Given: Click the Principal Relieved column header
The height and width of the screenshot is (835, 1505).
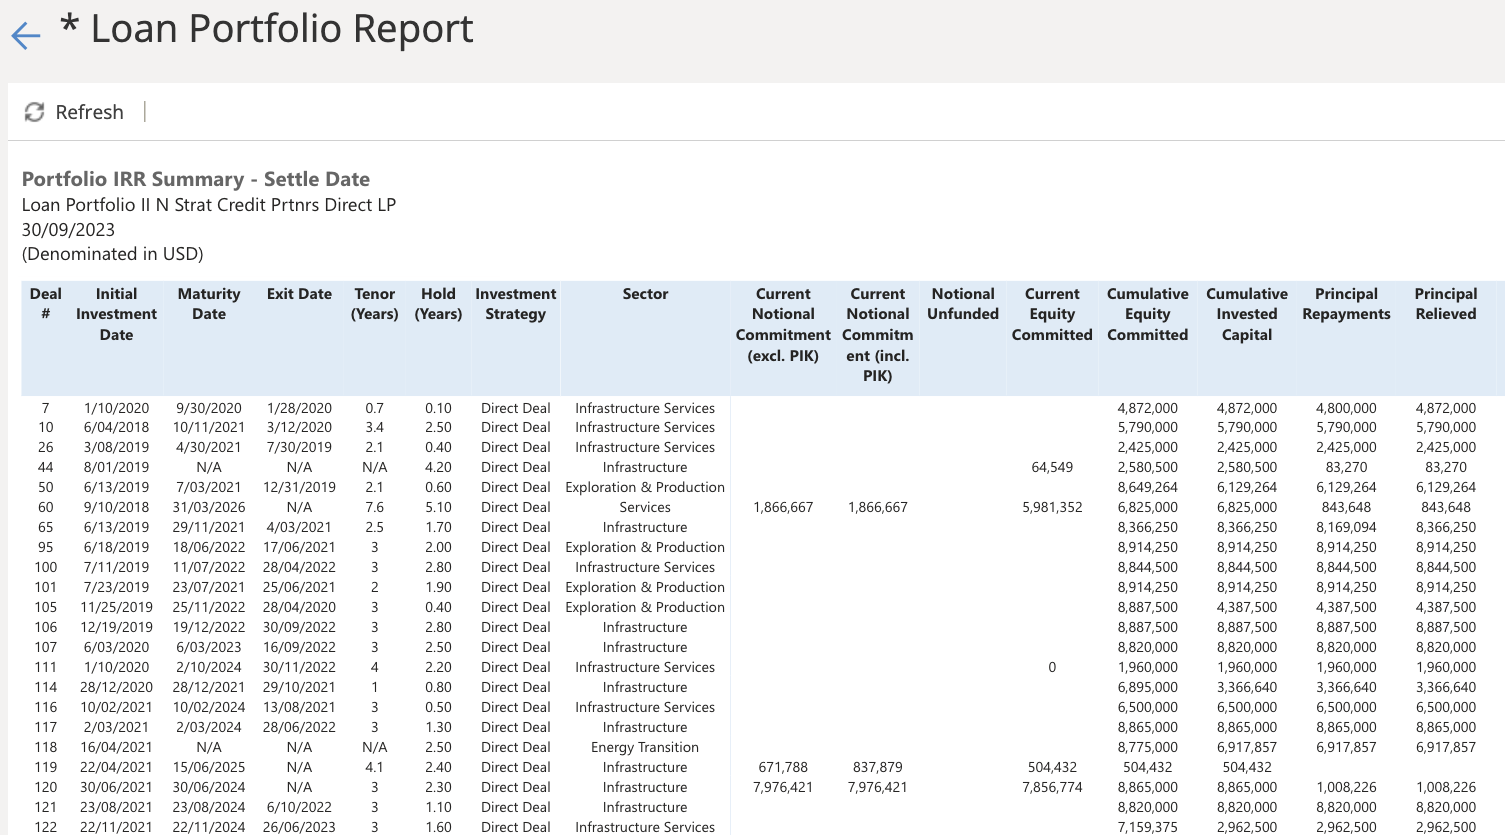Looking at the screenshot, I should (1446, 304).
